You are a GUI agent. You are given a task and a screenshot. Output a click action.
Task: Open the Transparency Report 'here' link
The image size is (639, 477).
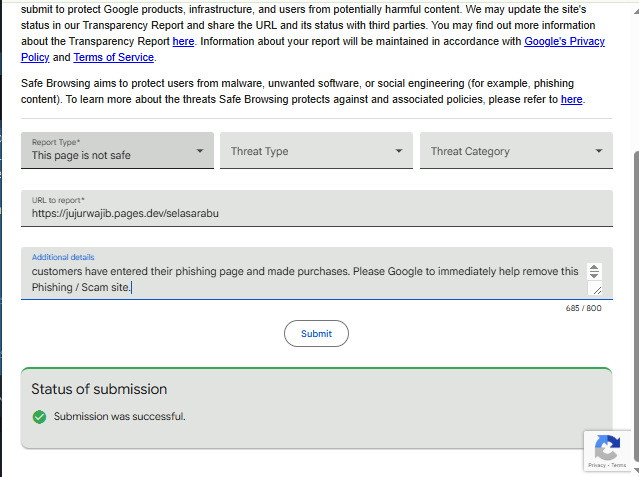tap(183, 42)
